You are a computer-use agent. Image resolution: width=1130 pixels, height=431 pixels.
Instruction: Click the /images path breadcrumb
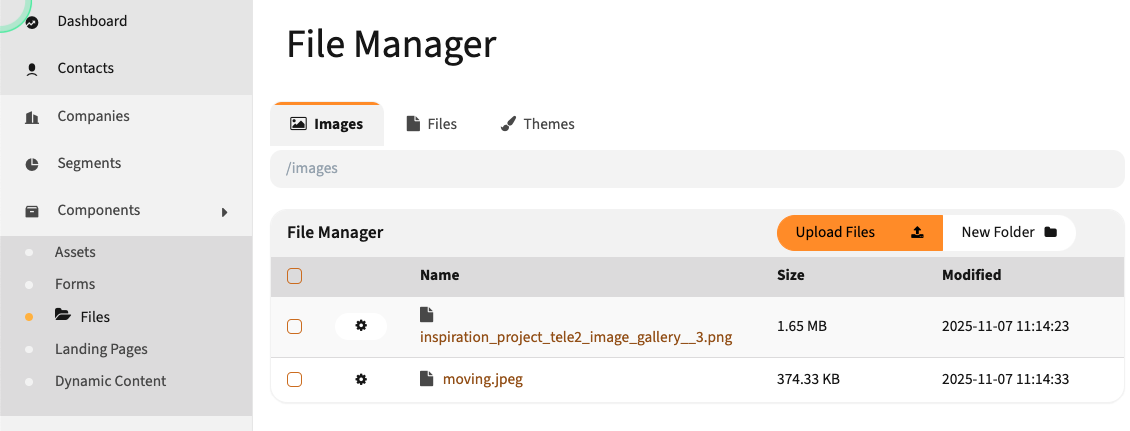pos(312,169)
